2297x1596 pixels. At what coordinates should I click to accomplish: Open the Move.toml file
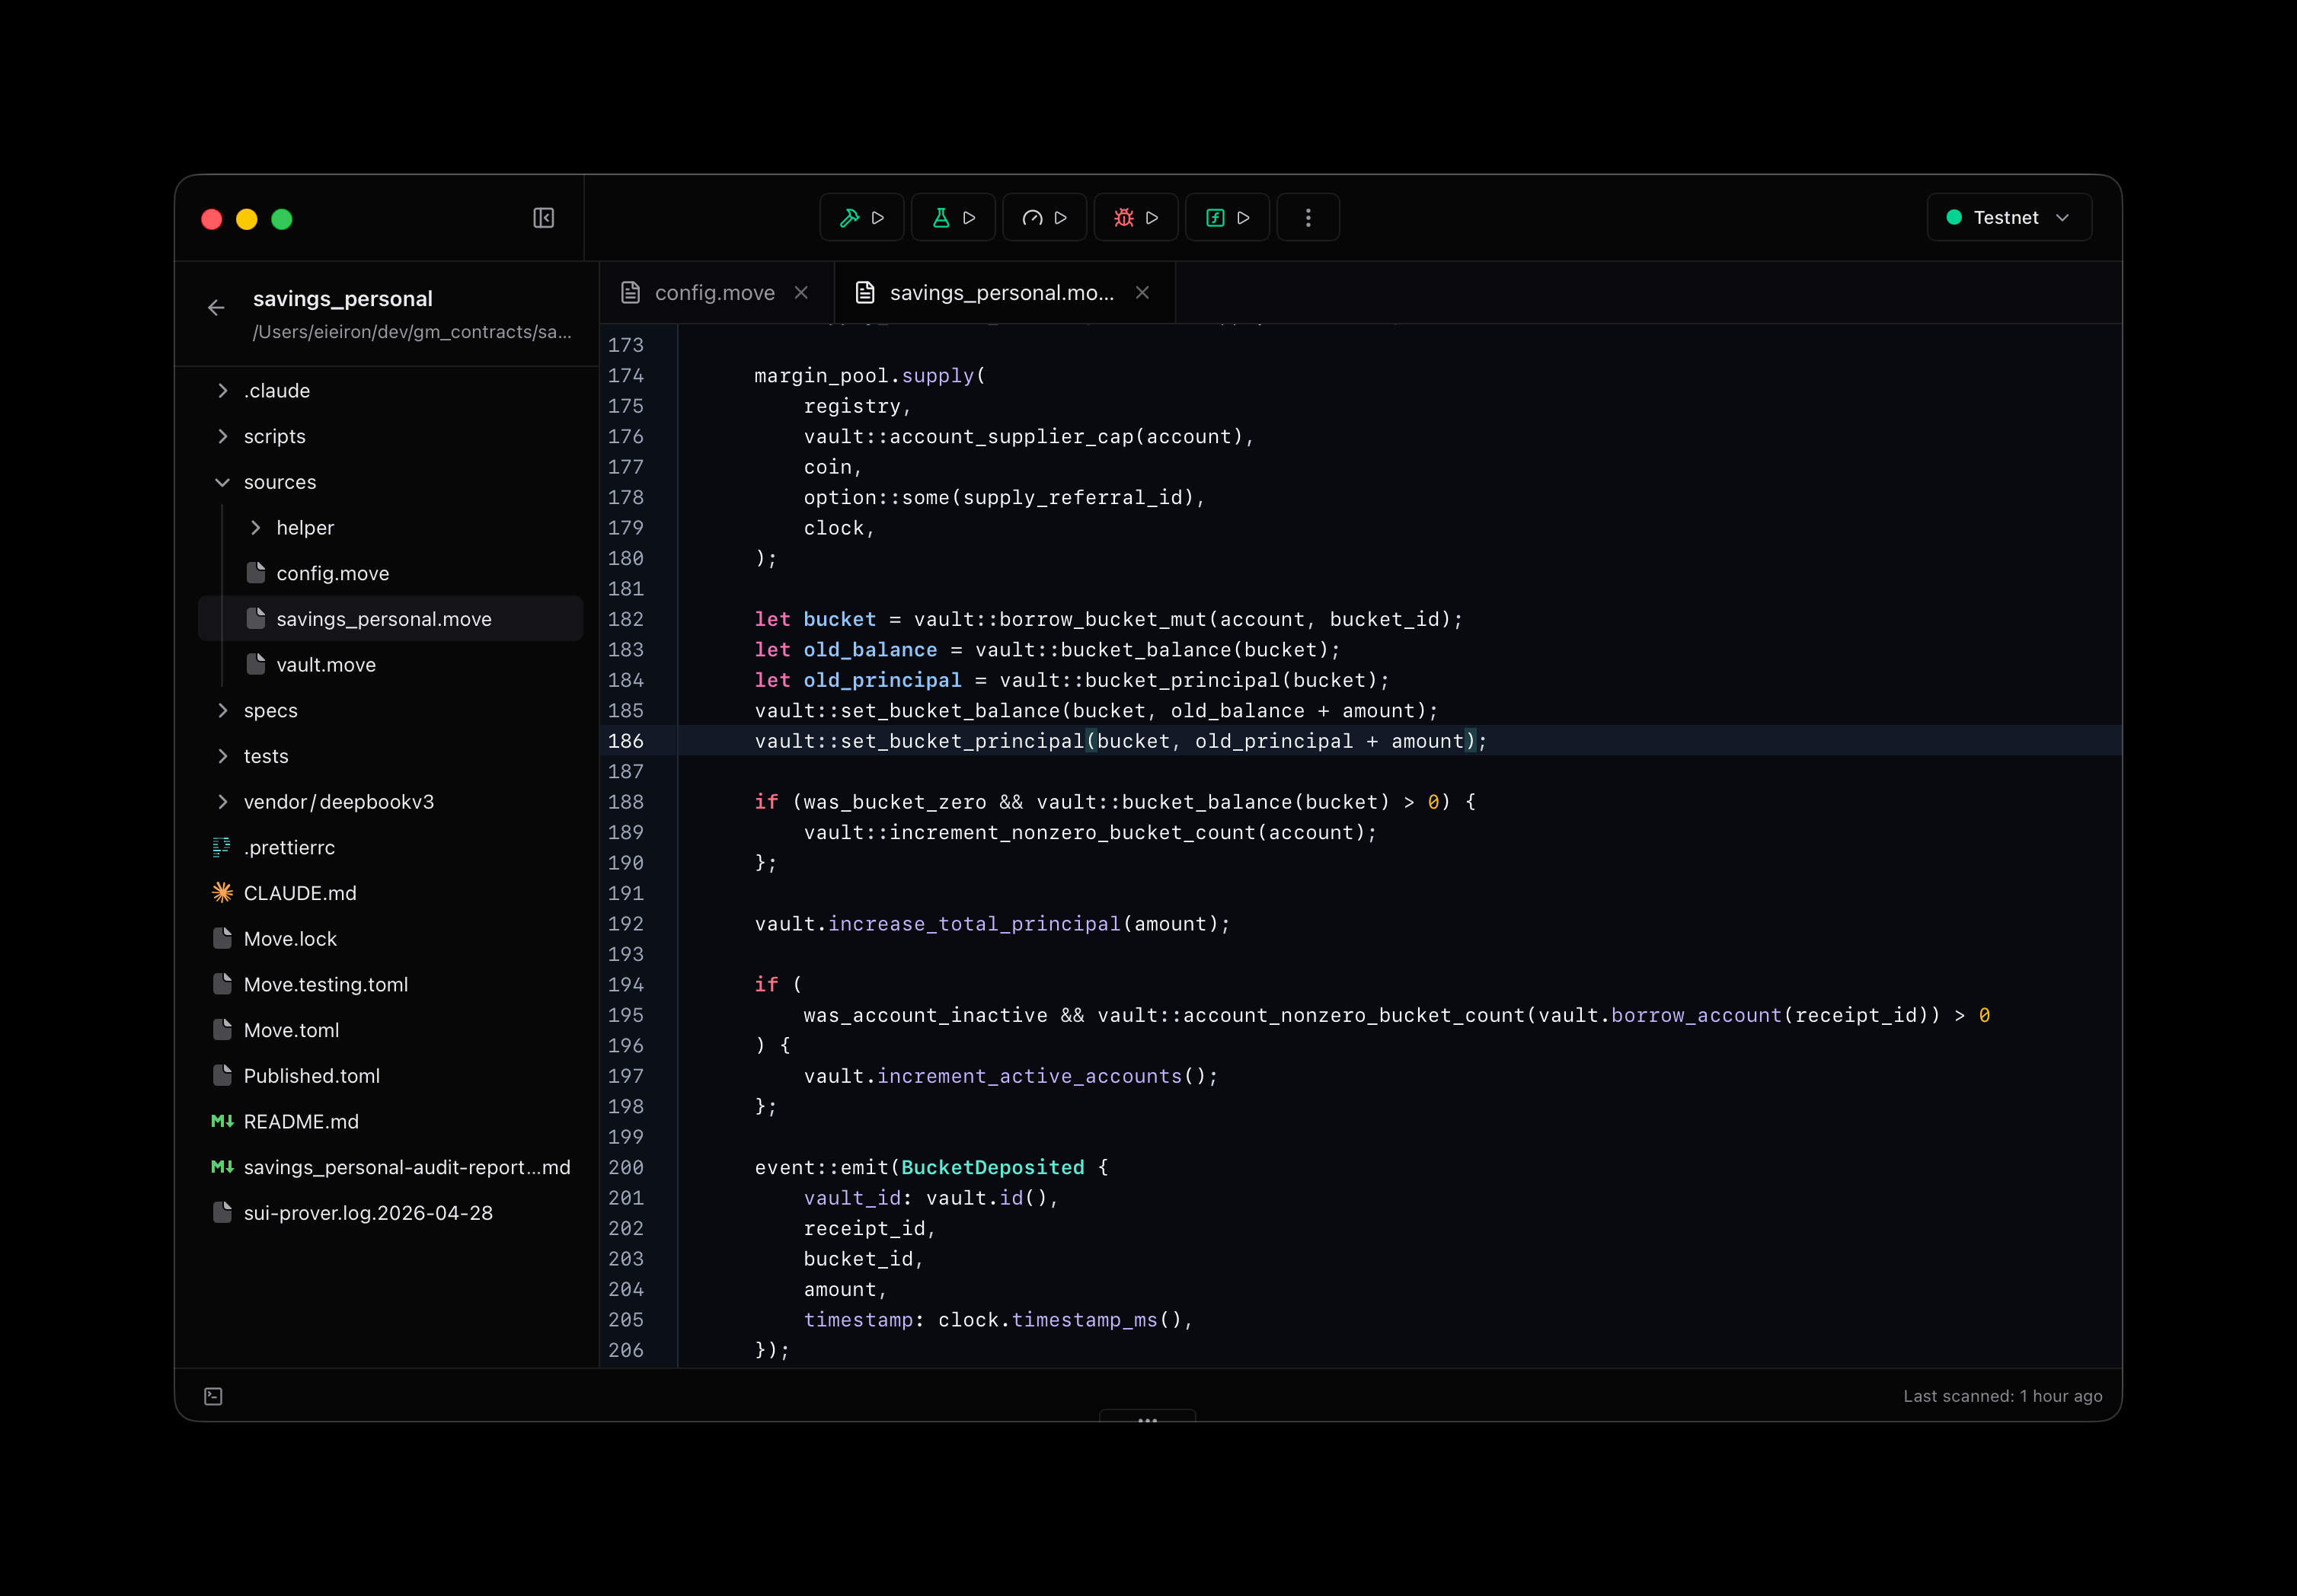pos(390,1031)
